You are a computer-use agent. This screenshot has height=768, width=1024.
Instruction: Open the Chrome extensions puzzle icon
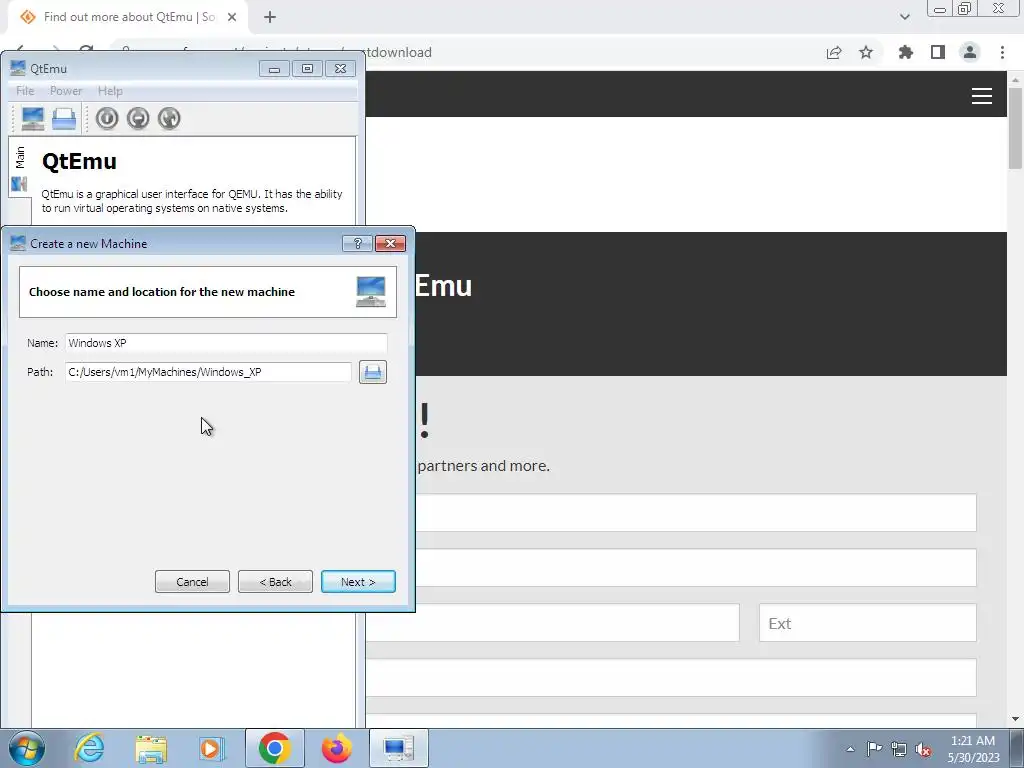pyautogui.click(x=906, y=52)
